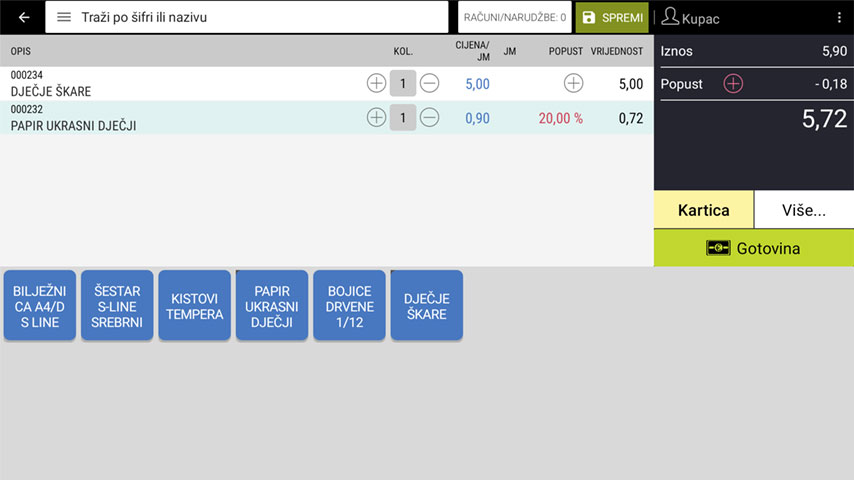Click the Iznos amount 5,90
This screenshot has width=854, height=480.
tap(834, 51)
